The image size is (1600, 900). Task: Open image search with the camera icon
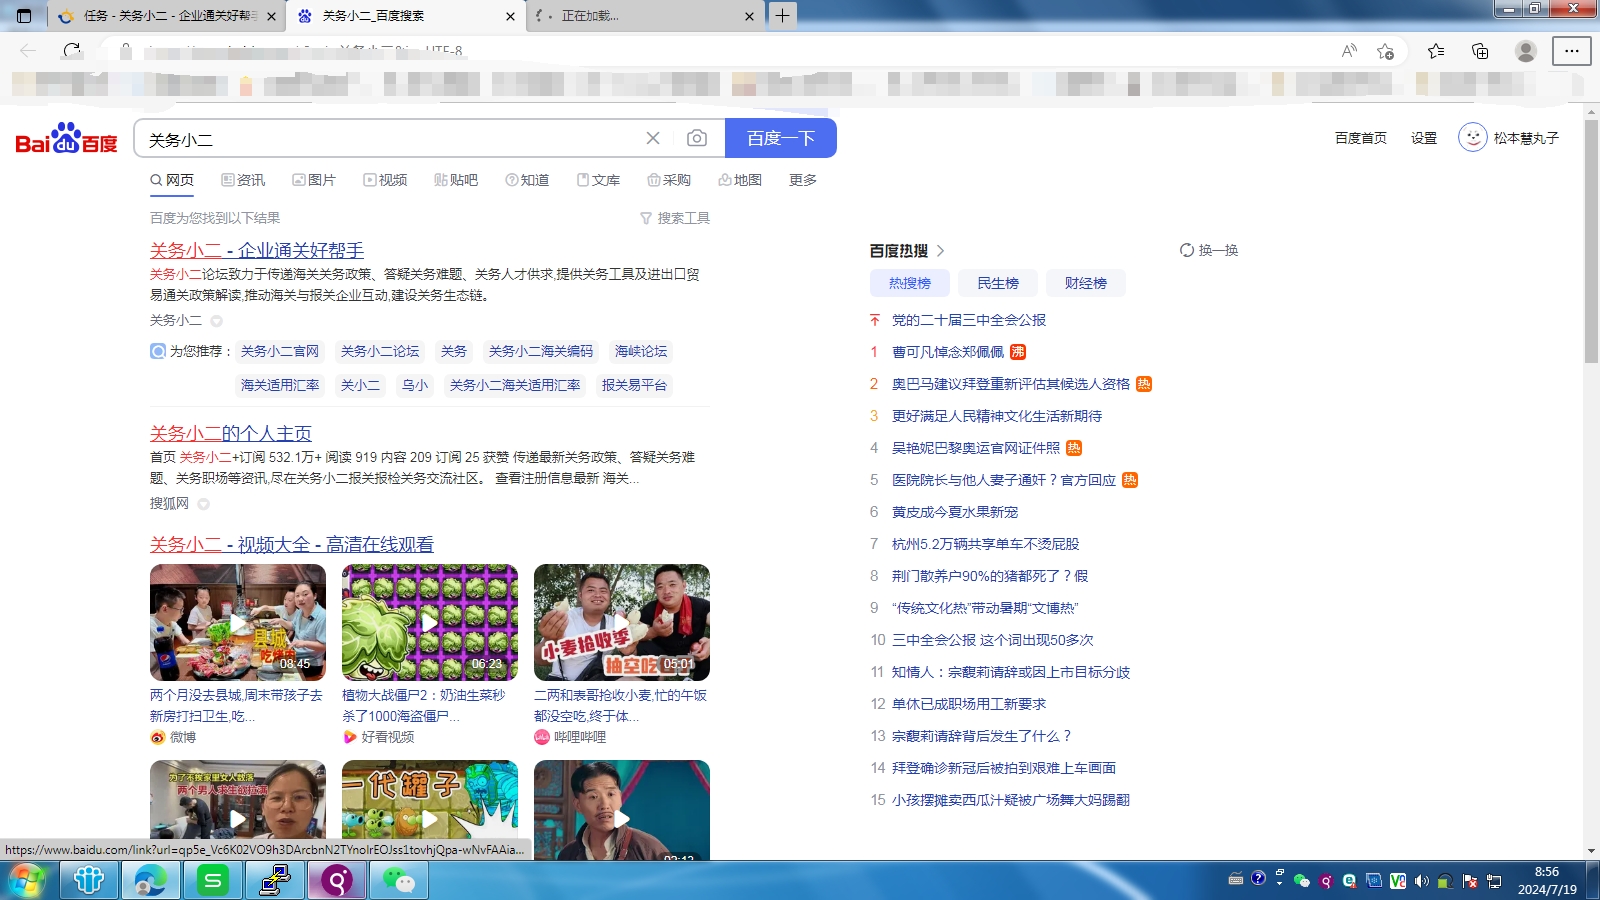(697, 138)
